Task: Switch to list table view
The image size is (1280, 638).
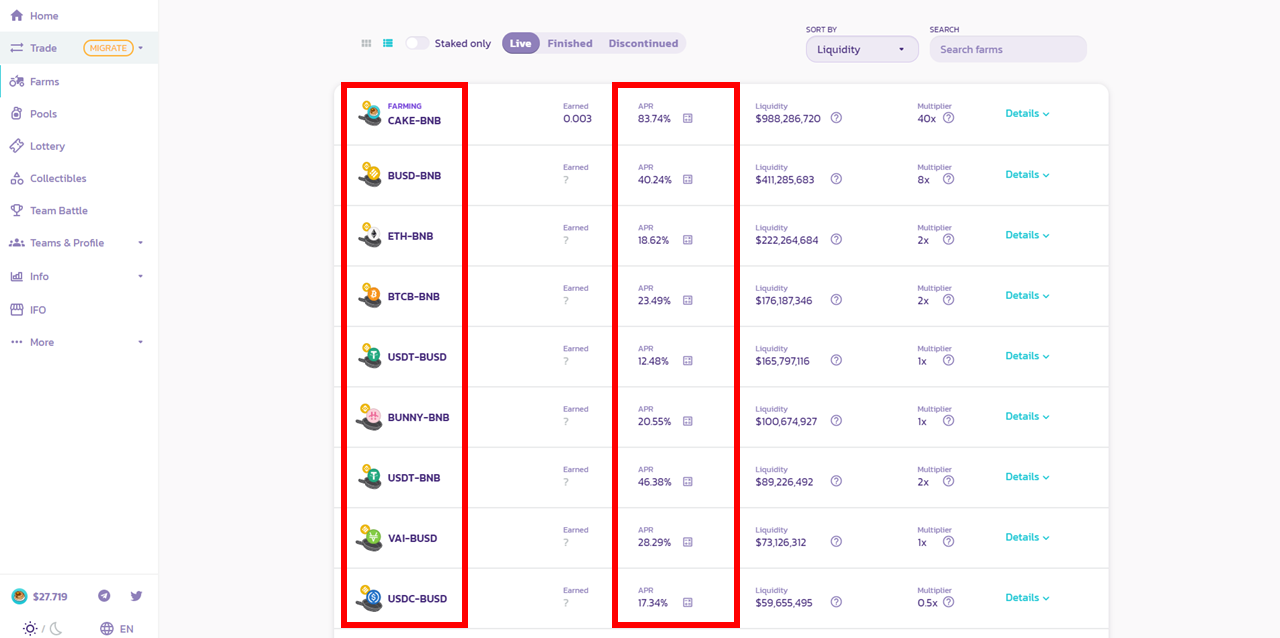Action: tap(388, 43)
